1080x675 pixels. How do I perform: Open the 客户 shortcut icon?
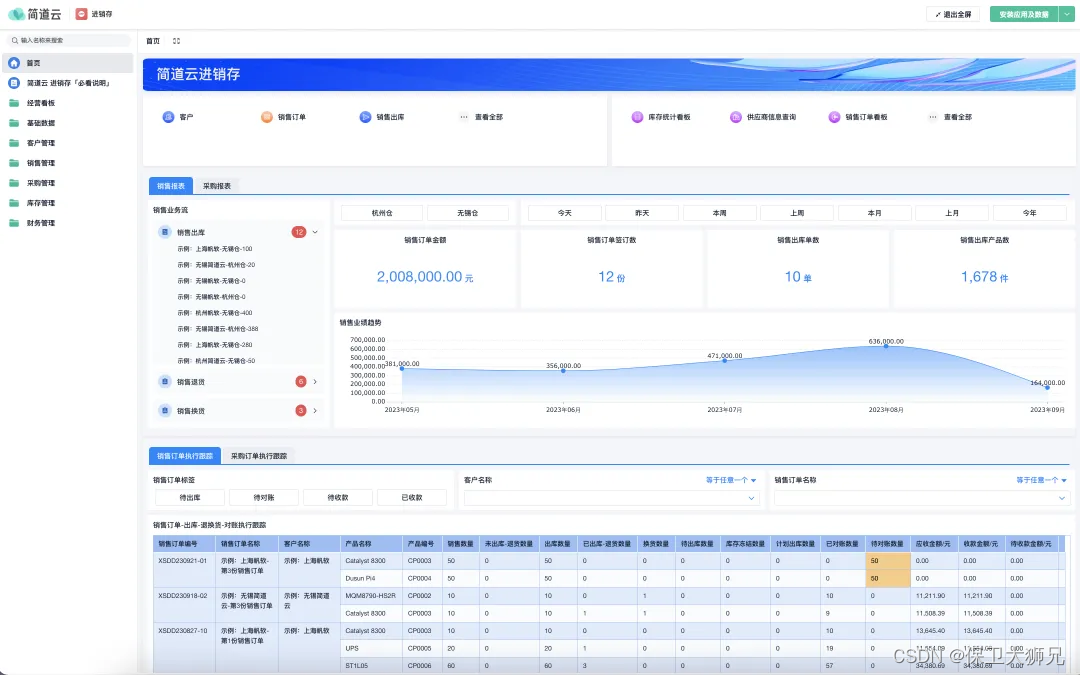coord(168,117)
